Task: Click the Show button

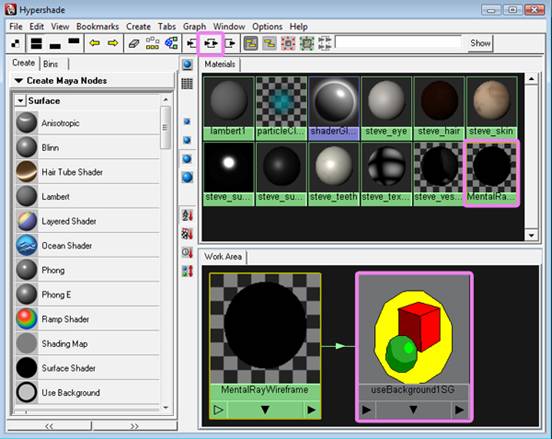Action: point(480,43)
